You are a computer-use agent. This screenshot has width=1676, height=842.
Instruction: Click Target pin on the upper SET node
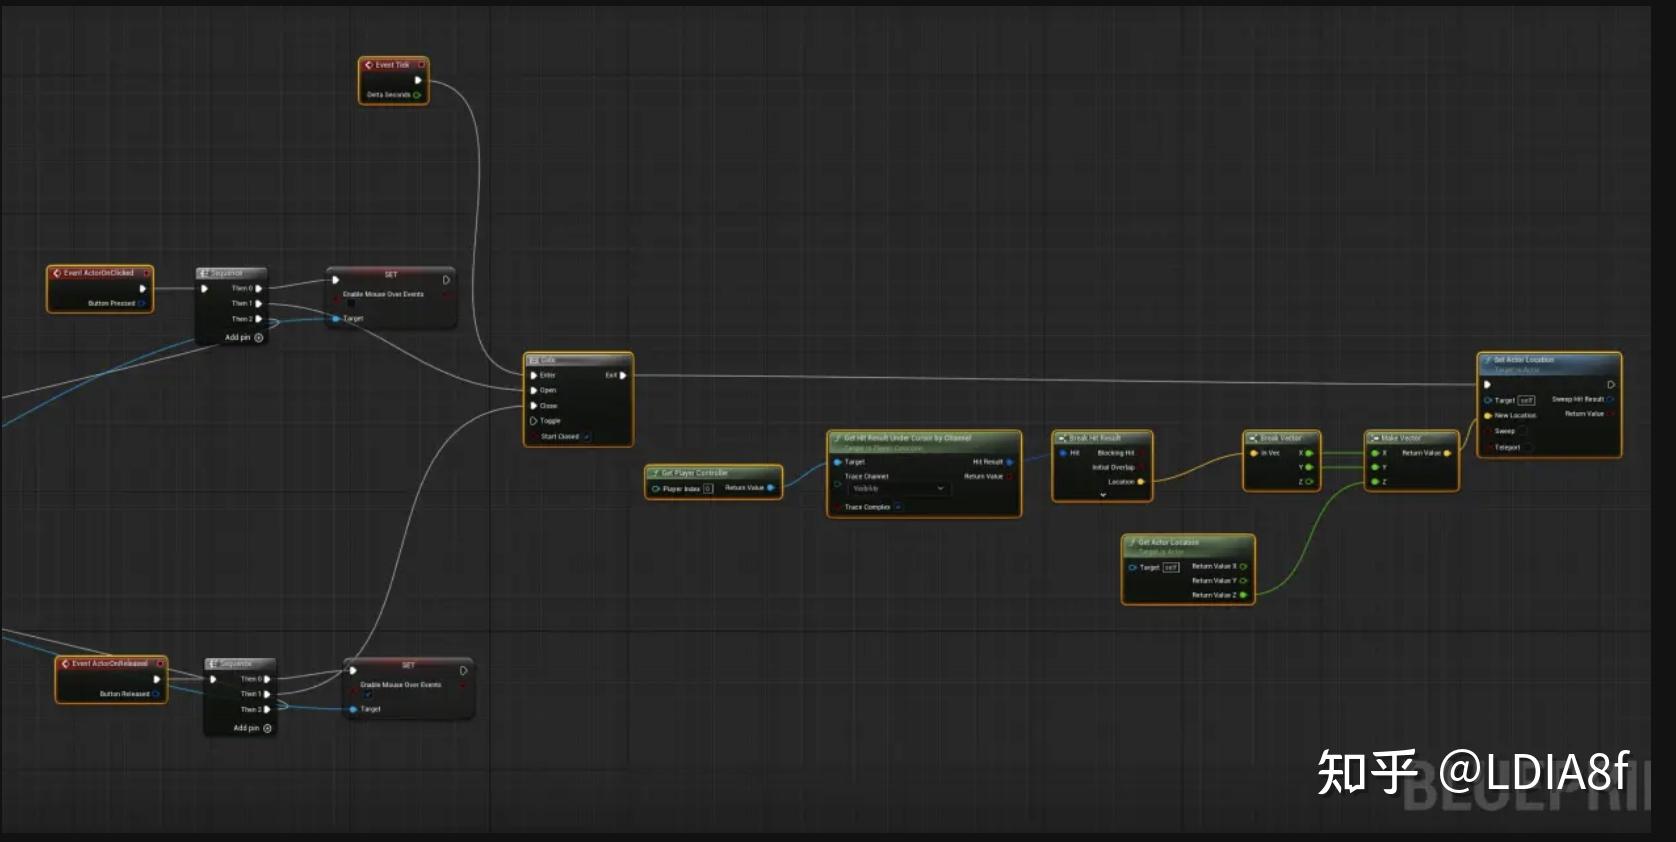336,319
